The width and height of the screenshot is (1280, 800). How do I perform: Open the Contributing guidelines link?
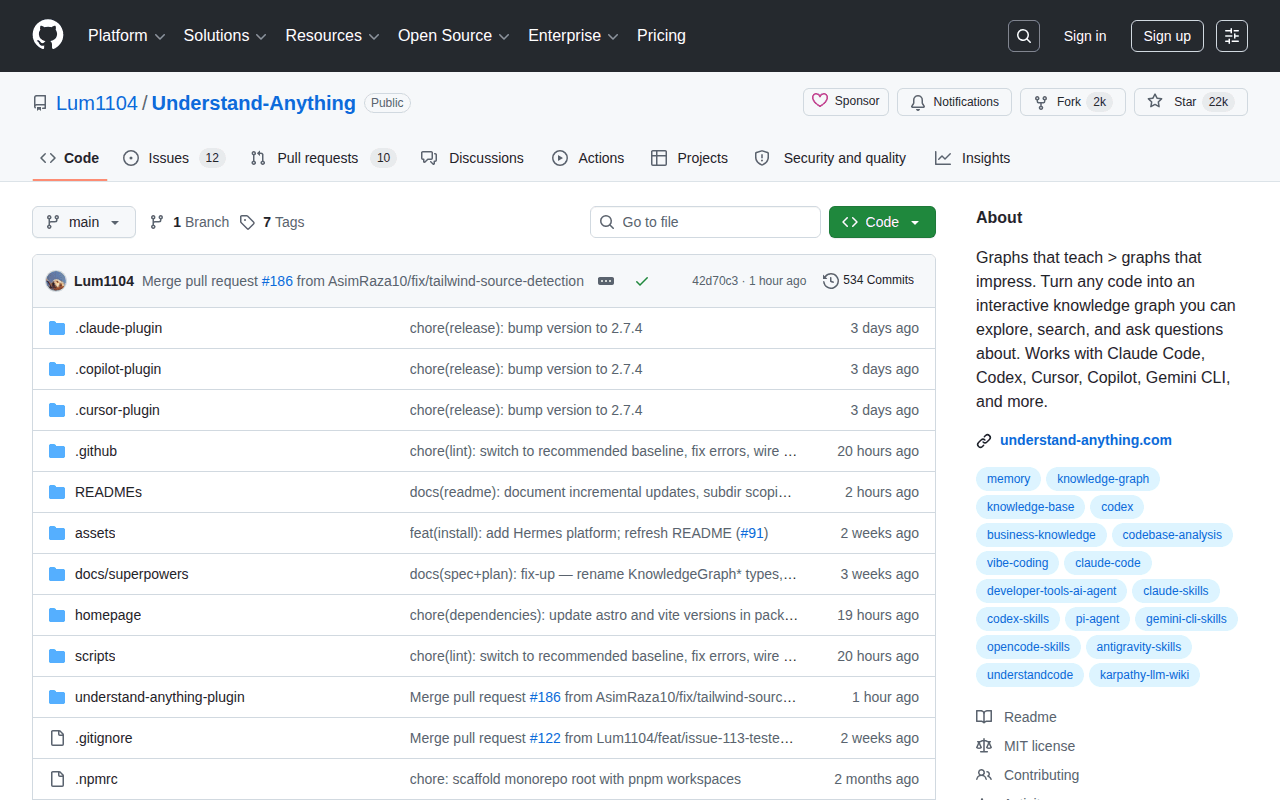[1042, 775]
